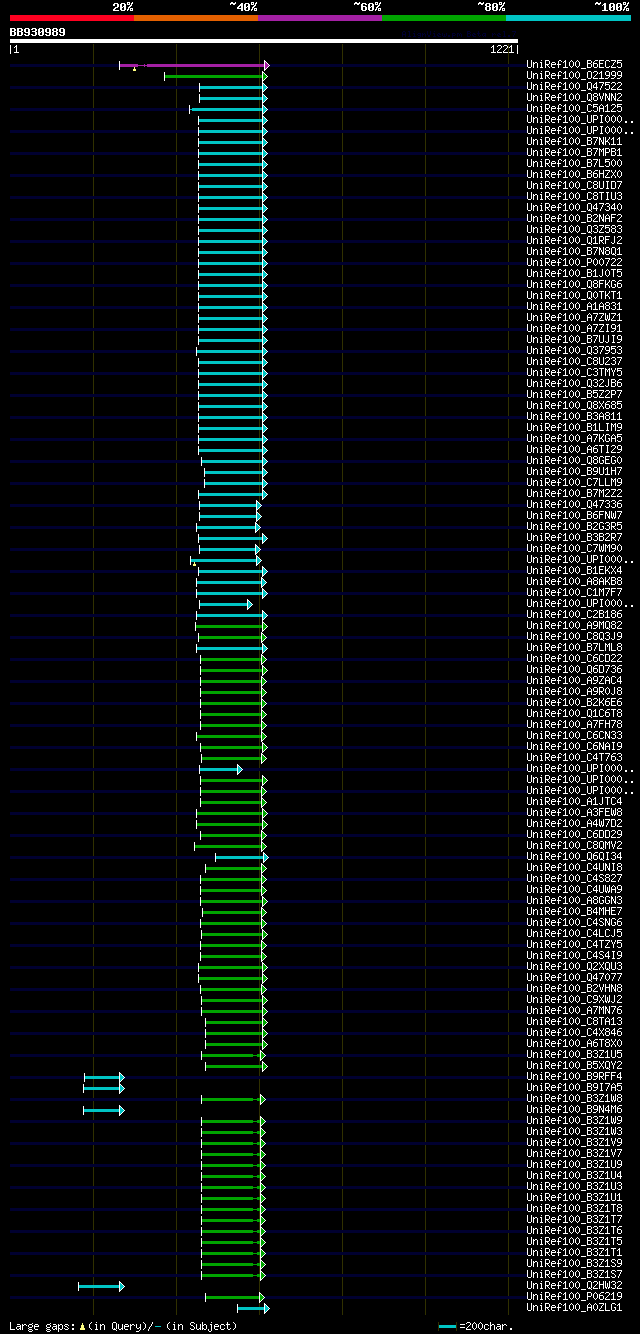The width and height of the screenshot is (640, 1334).
Task: Click the UniRef100_C2B186 label
Action: click(576, 614)
